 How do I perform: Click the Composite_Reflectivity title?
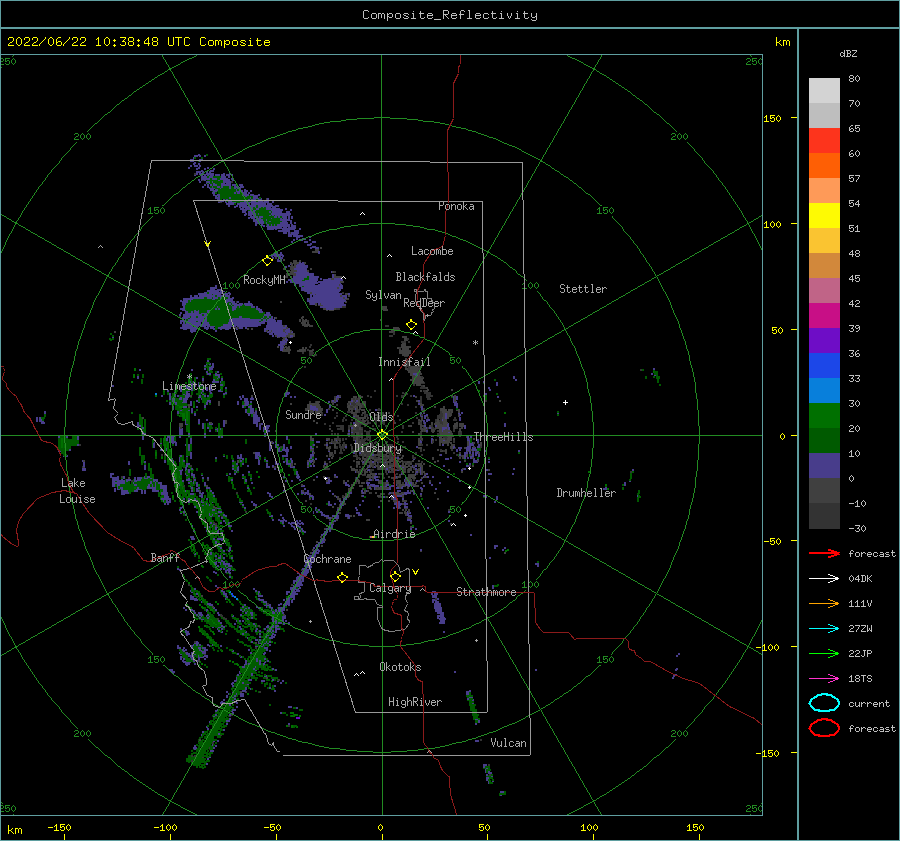(450, 15)
